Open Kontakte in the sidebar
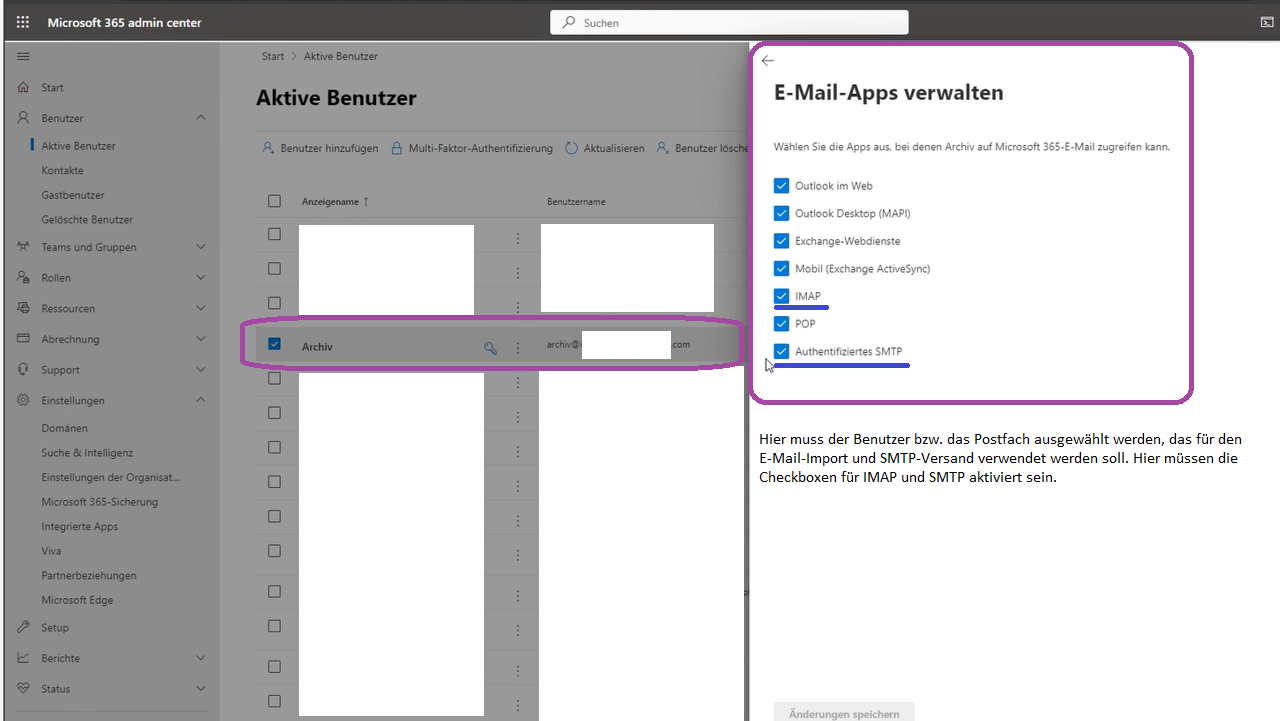Image resolution: width=1280 pixels, height=721 pixels. click(63, 171)
